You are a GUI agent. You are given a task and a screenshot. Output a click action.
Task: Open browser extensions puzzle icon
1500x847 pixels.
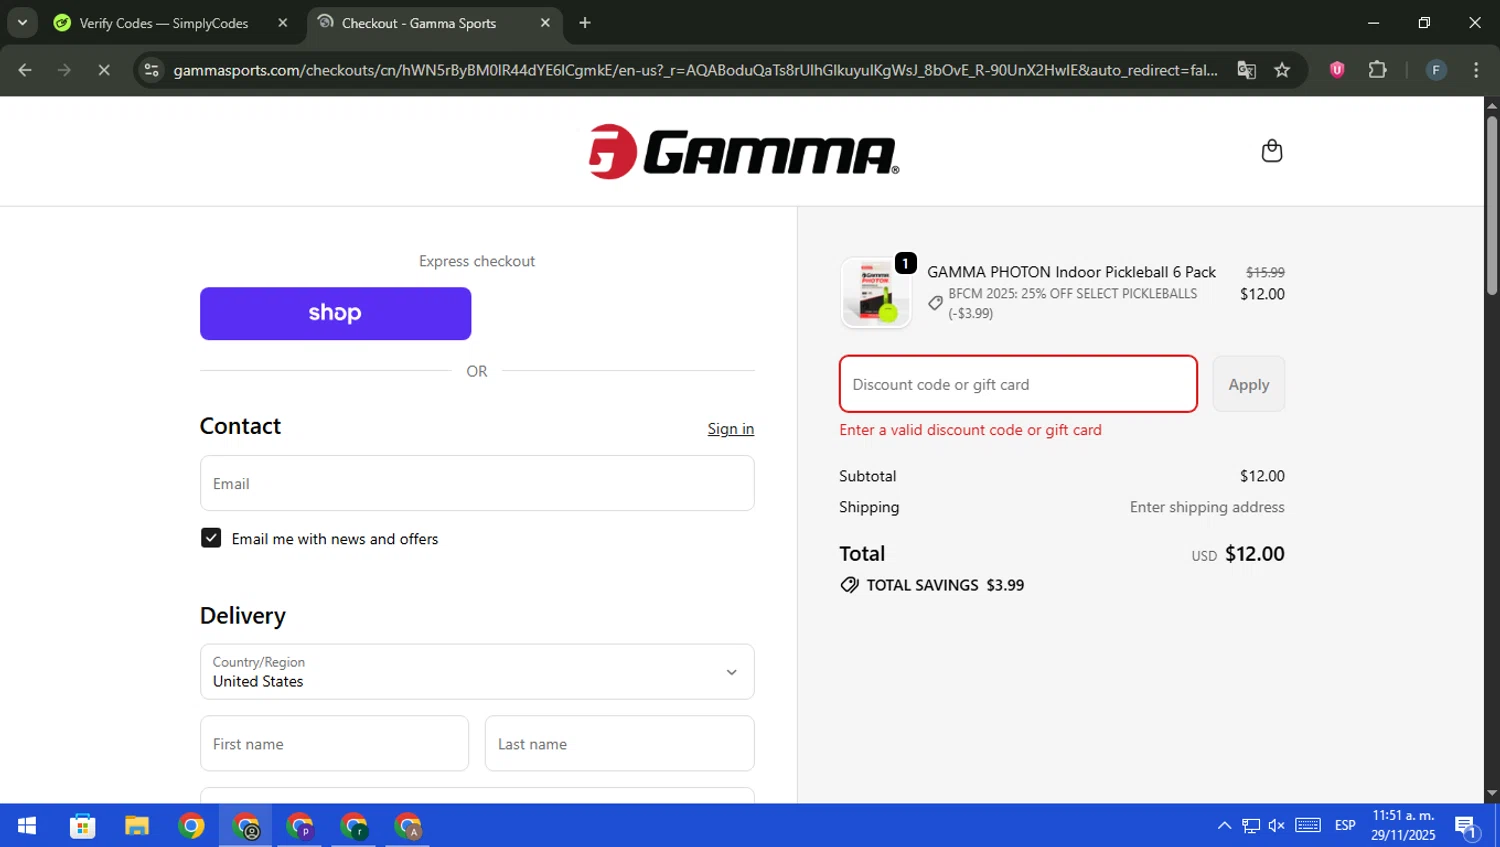coord(1378,70)
